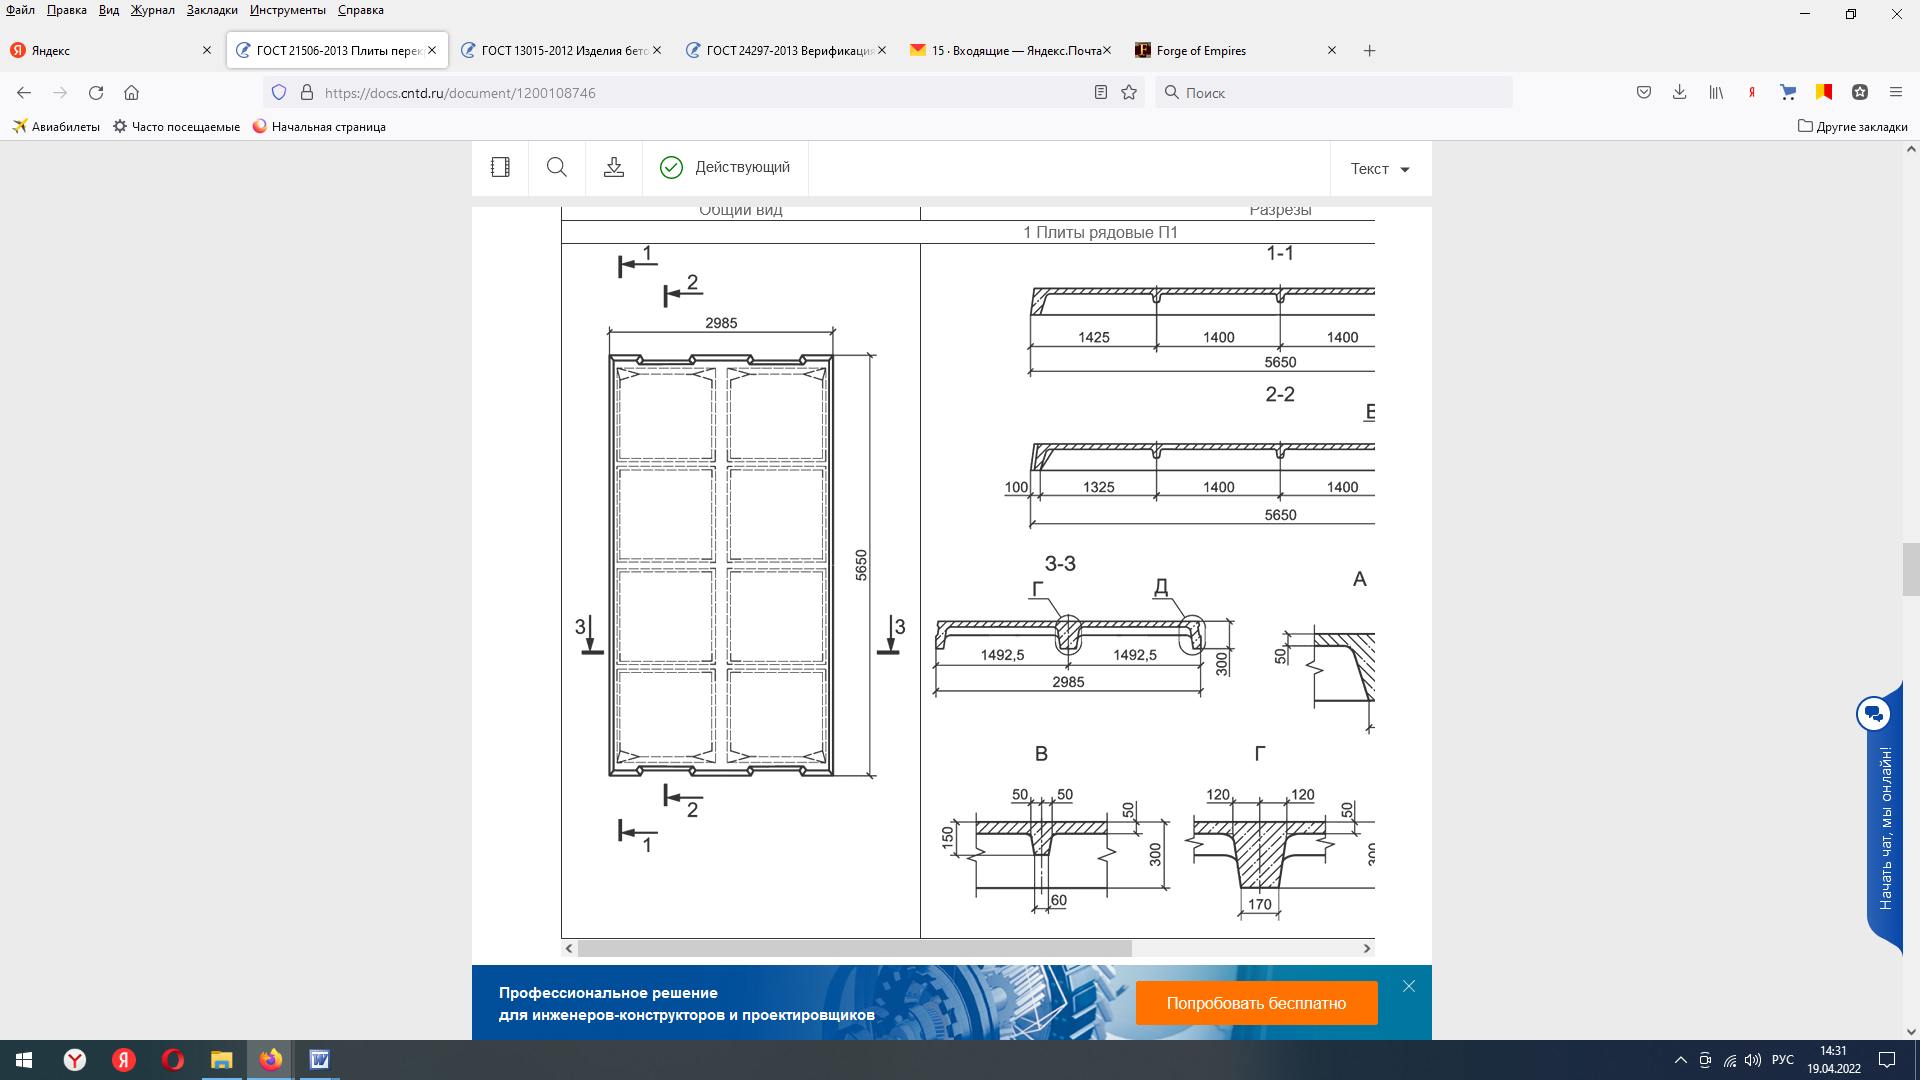Open the Другие закладки folder

click(1852, 127)
